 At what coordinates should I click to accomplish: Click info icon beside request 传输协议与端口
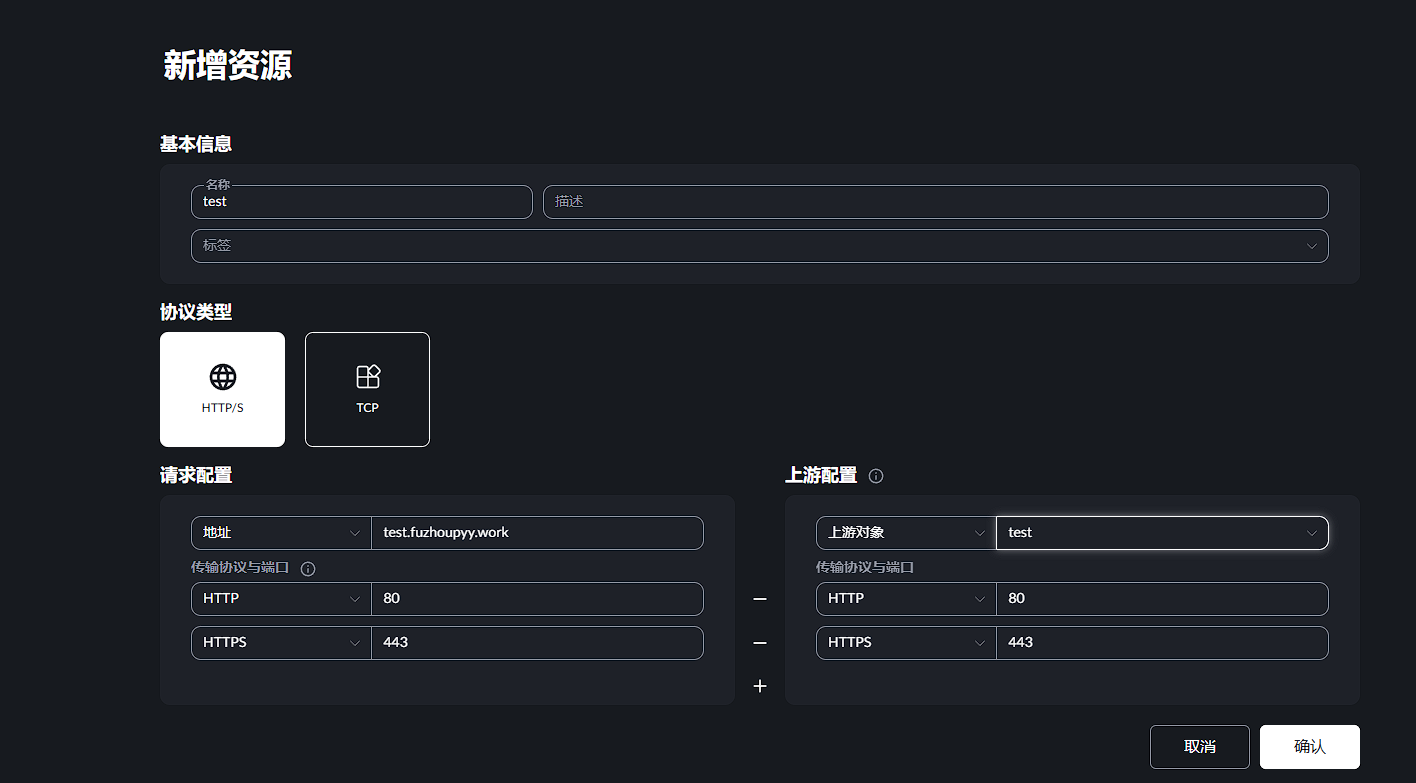(x=308, y=569)
